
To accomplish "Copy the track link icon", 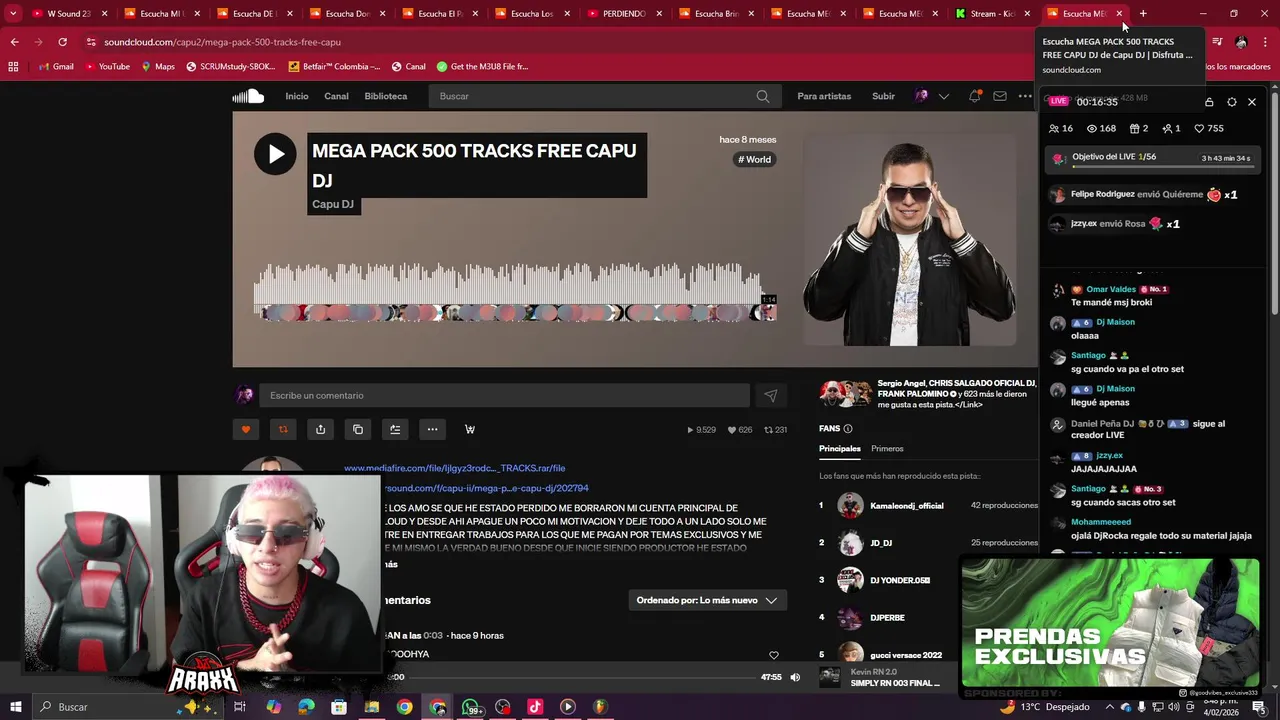I will (358, 429).
